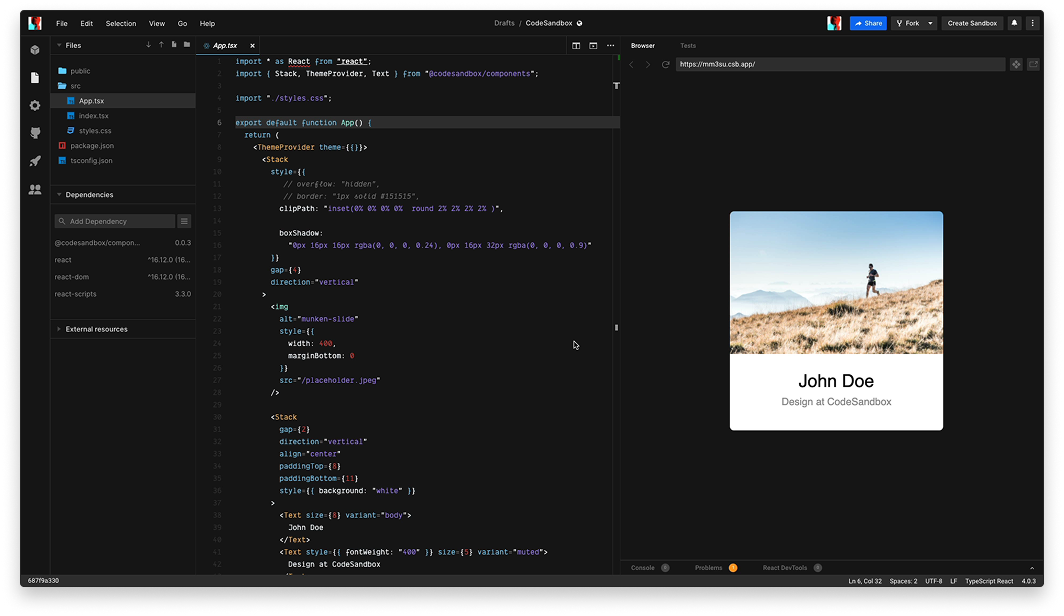The height and width of the screenshot is (616, 1064).
Task: Click the Add Dependency search field
Action: 114,221
